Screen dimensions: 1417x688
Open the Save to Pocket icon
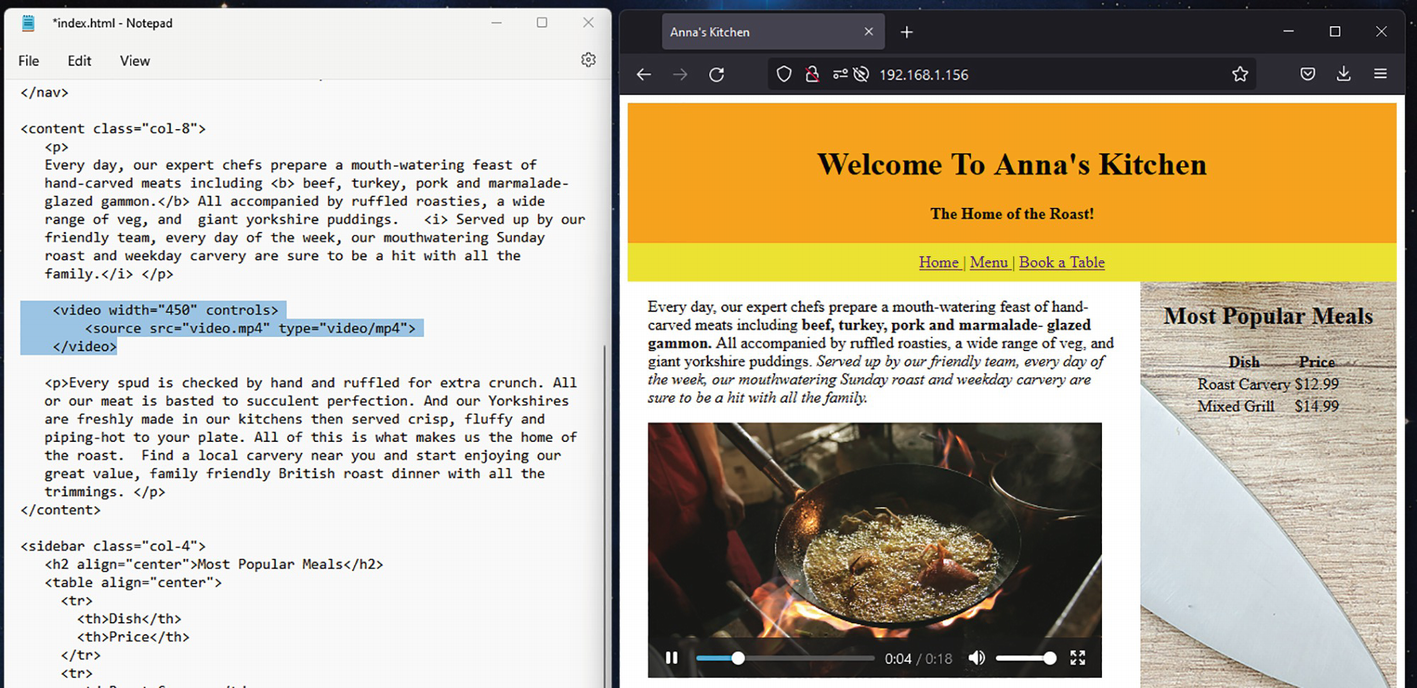coord(1307,75)
